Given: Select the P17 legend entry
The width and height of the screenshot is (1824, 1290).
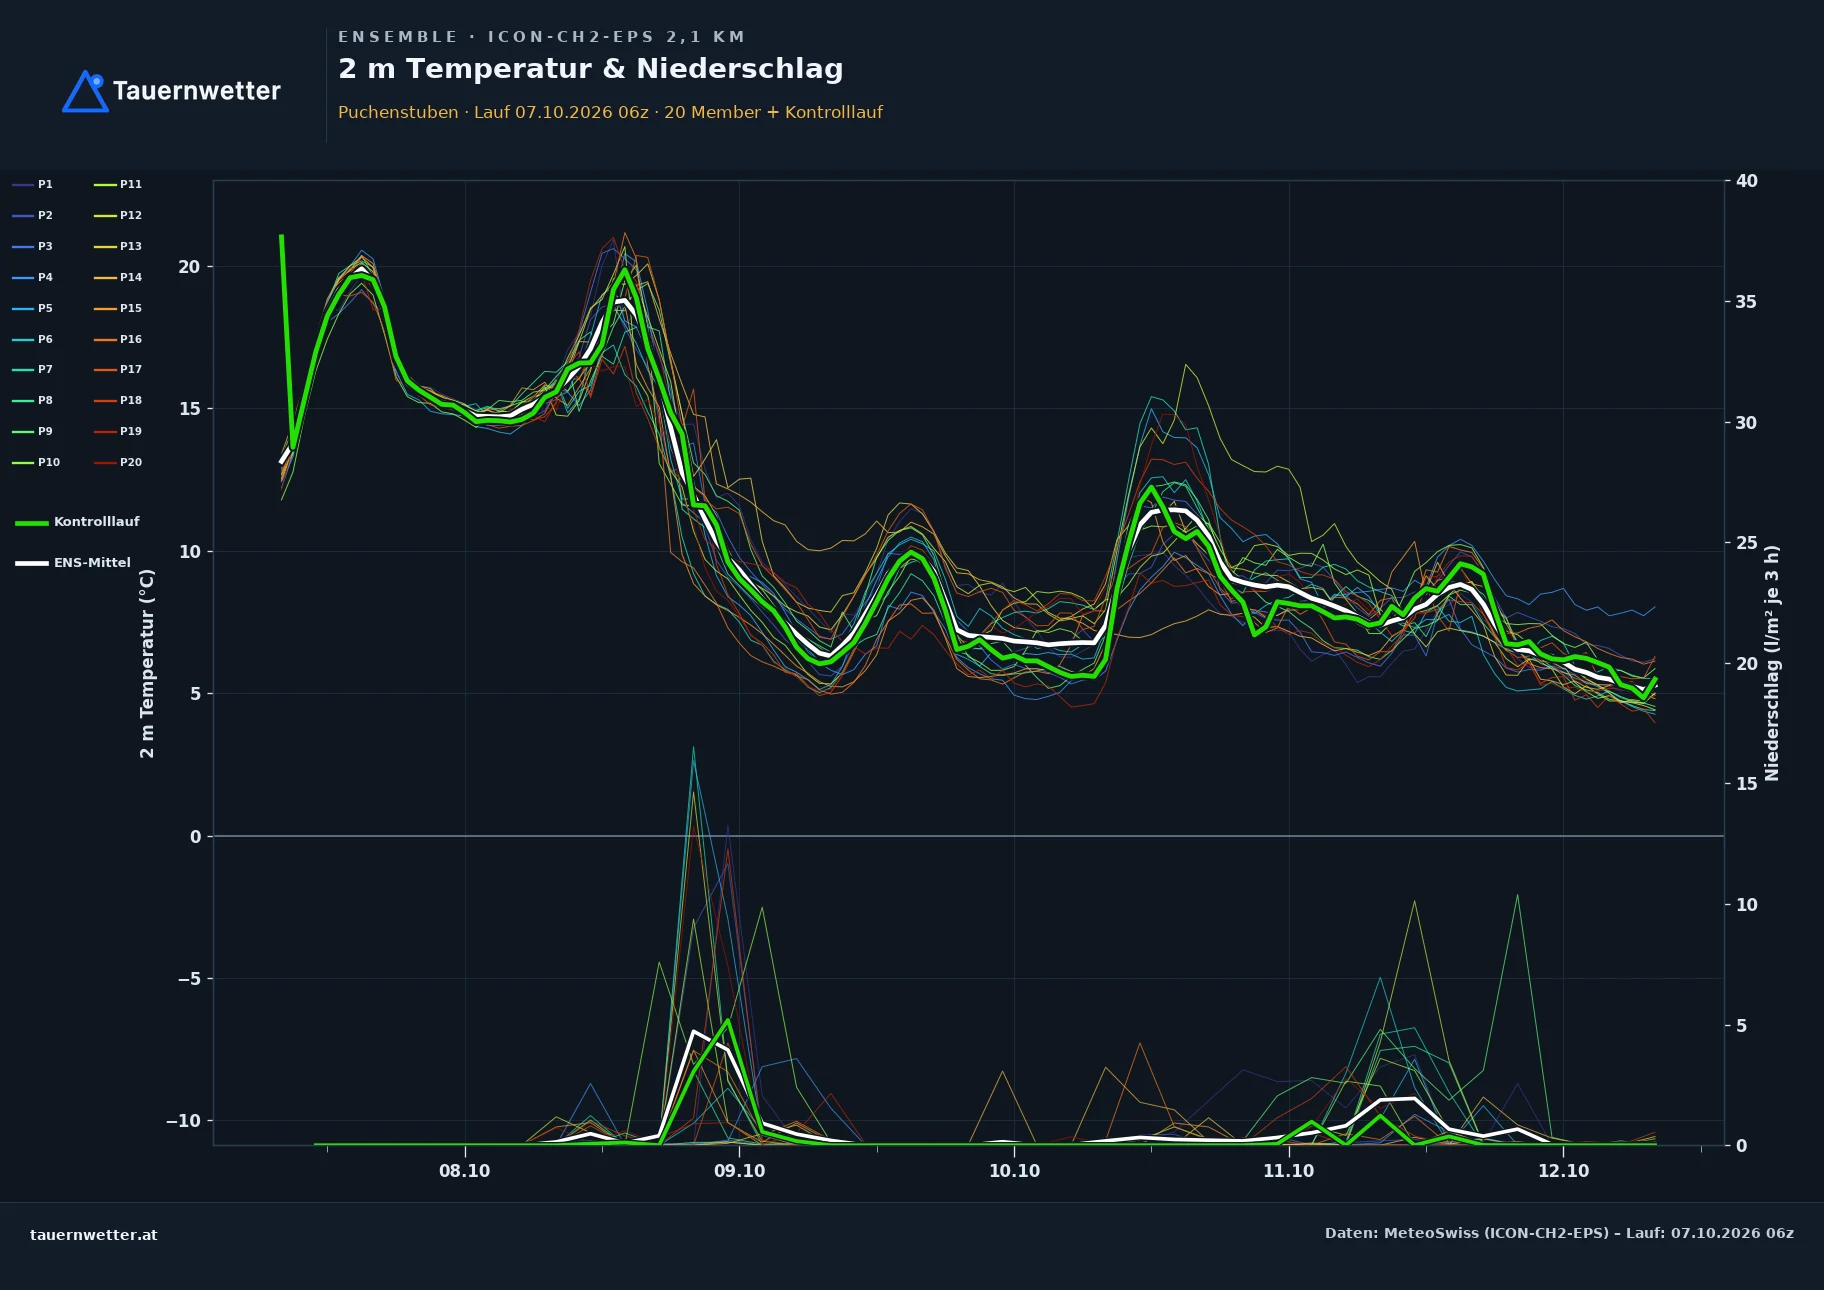Looking at the screenshot, I should tap(118, 369).
